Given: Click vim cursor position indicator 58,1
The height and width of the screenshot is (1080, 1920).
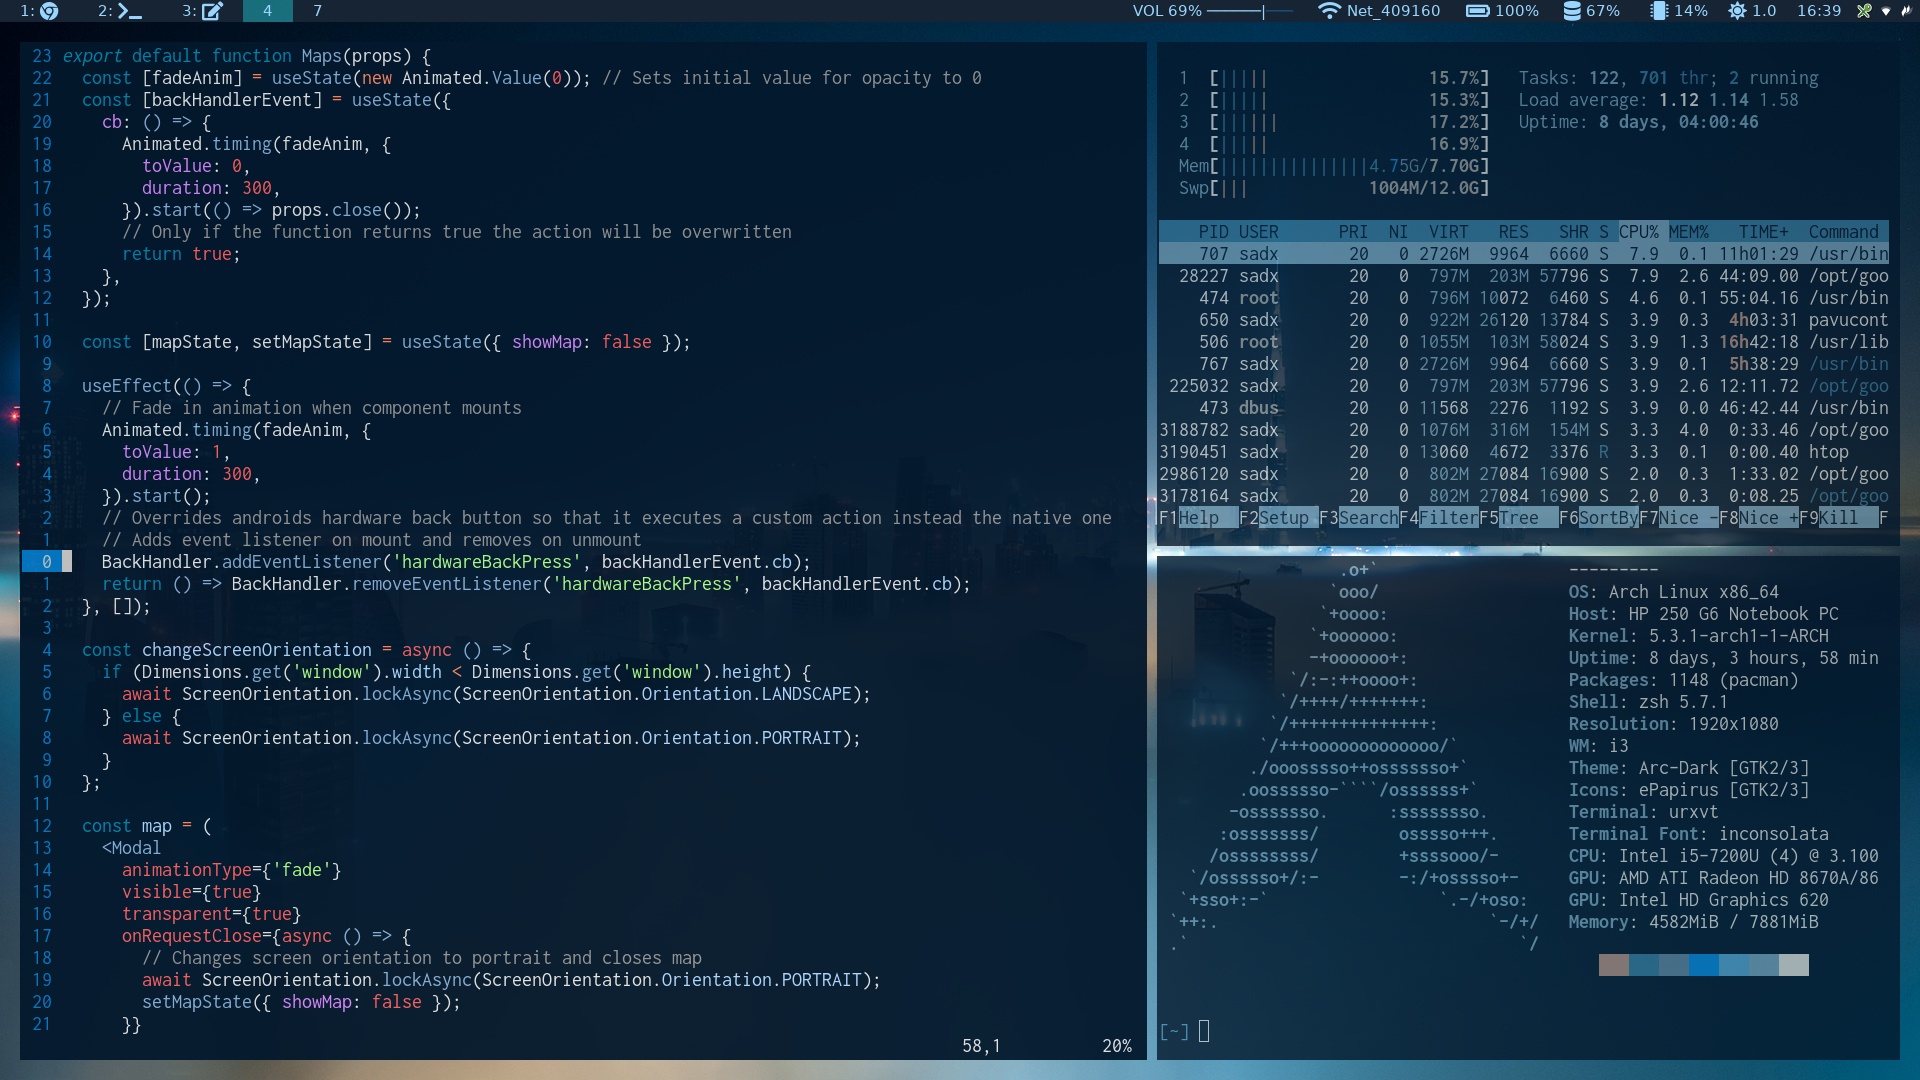Looking at the screenshot, I should [981, 1046].
